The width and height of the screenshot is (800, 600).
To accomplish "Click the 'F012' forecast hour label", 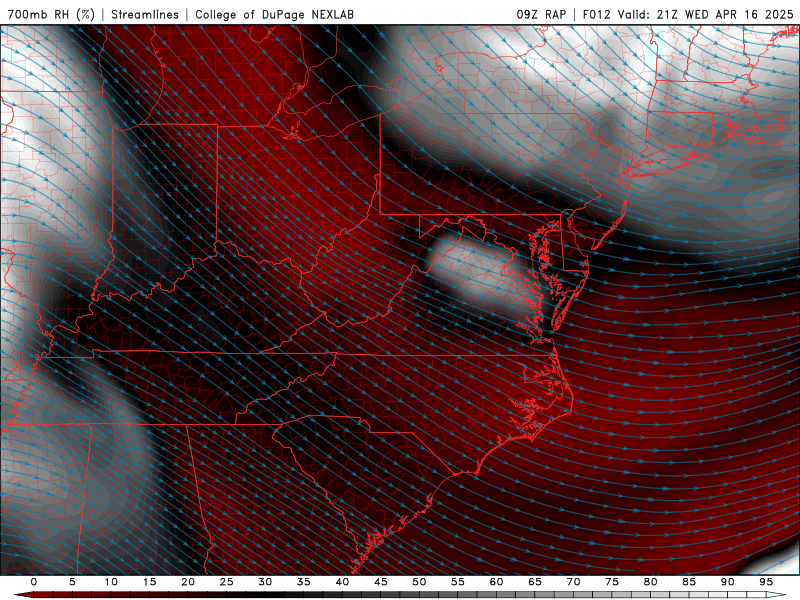I will coord(597,14).
